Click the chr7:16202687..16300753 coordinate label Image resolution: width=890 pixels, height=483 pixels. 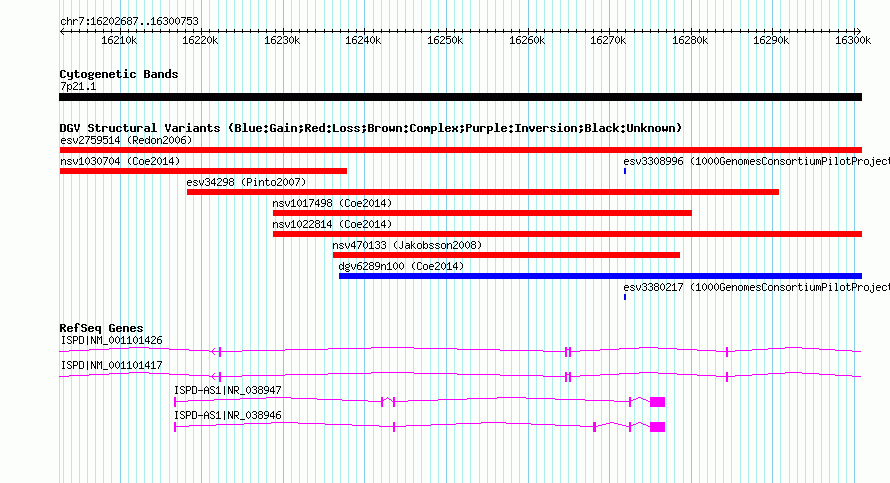[129, 22]
